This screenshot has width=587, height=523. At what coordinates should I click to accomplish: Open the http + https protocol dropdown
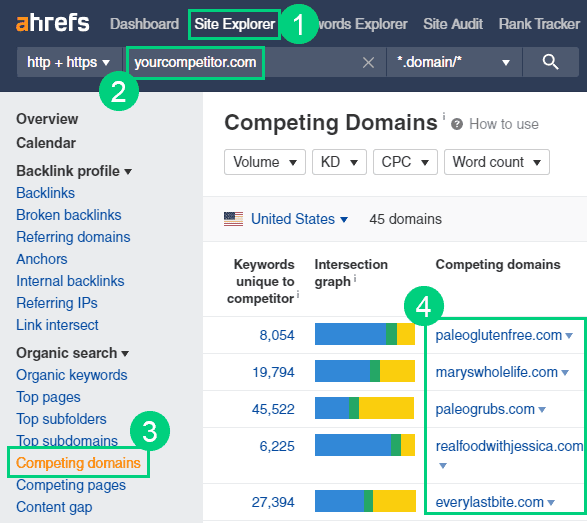tap(69, 62)
